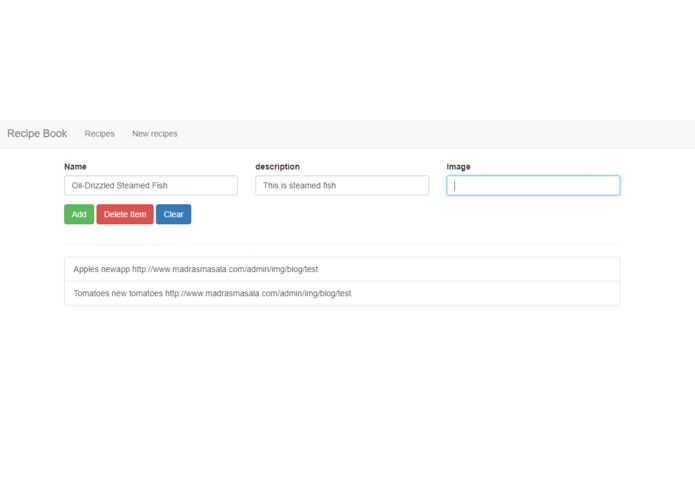Click the red Delete Item button

click(125, 214)
